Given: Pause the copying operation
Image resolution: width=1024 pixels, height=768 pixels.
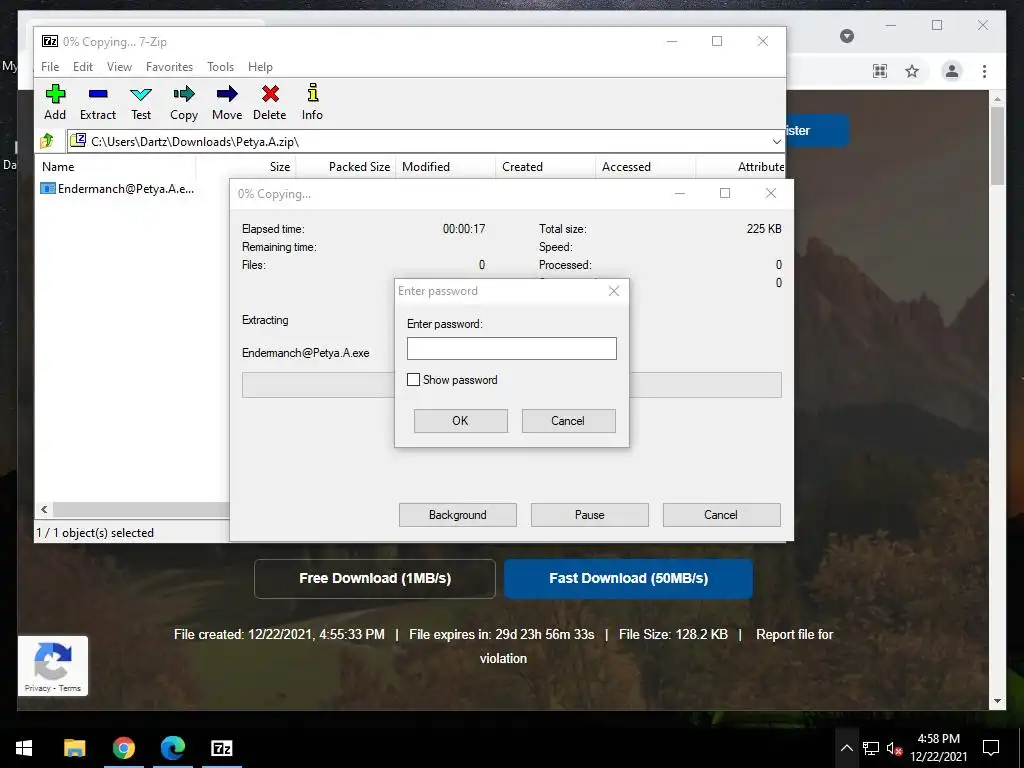Looking at the screenshot, I should coord(590,515).
